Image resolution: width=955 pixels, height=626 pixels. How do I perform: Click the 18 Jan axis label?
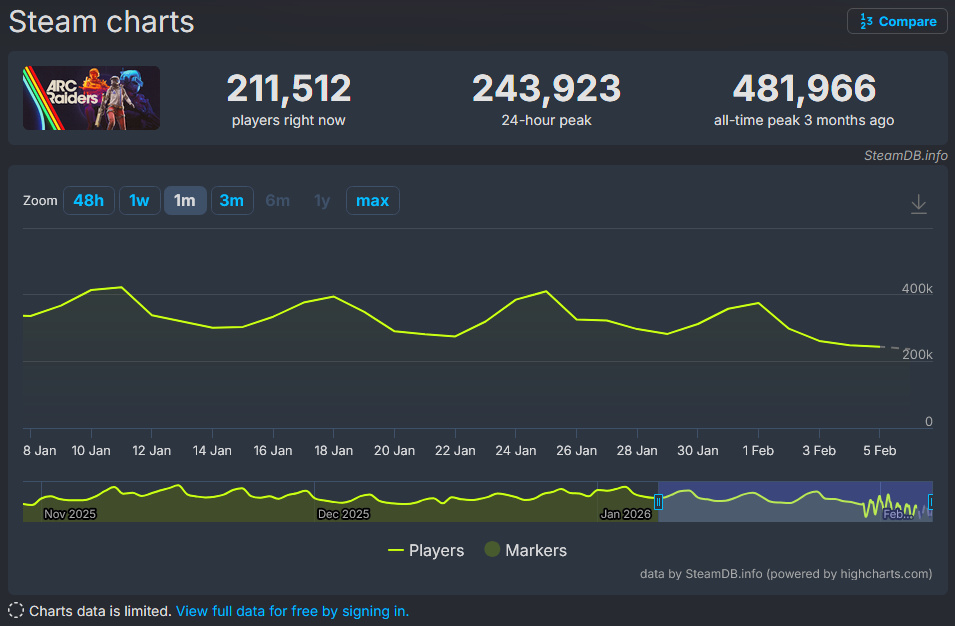tap(334, 451)
